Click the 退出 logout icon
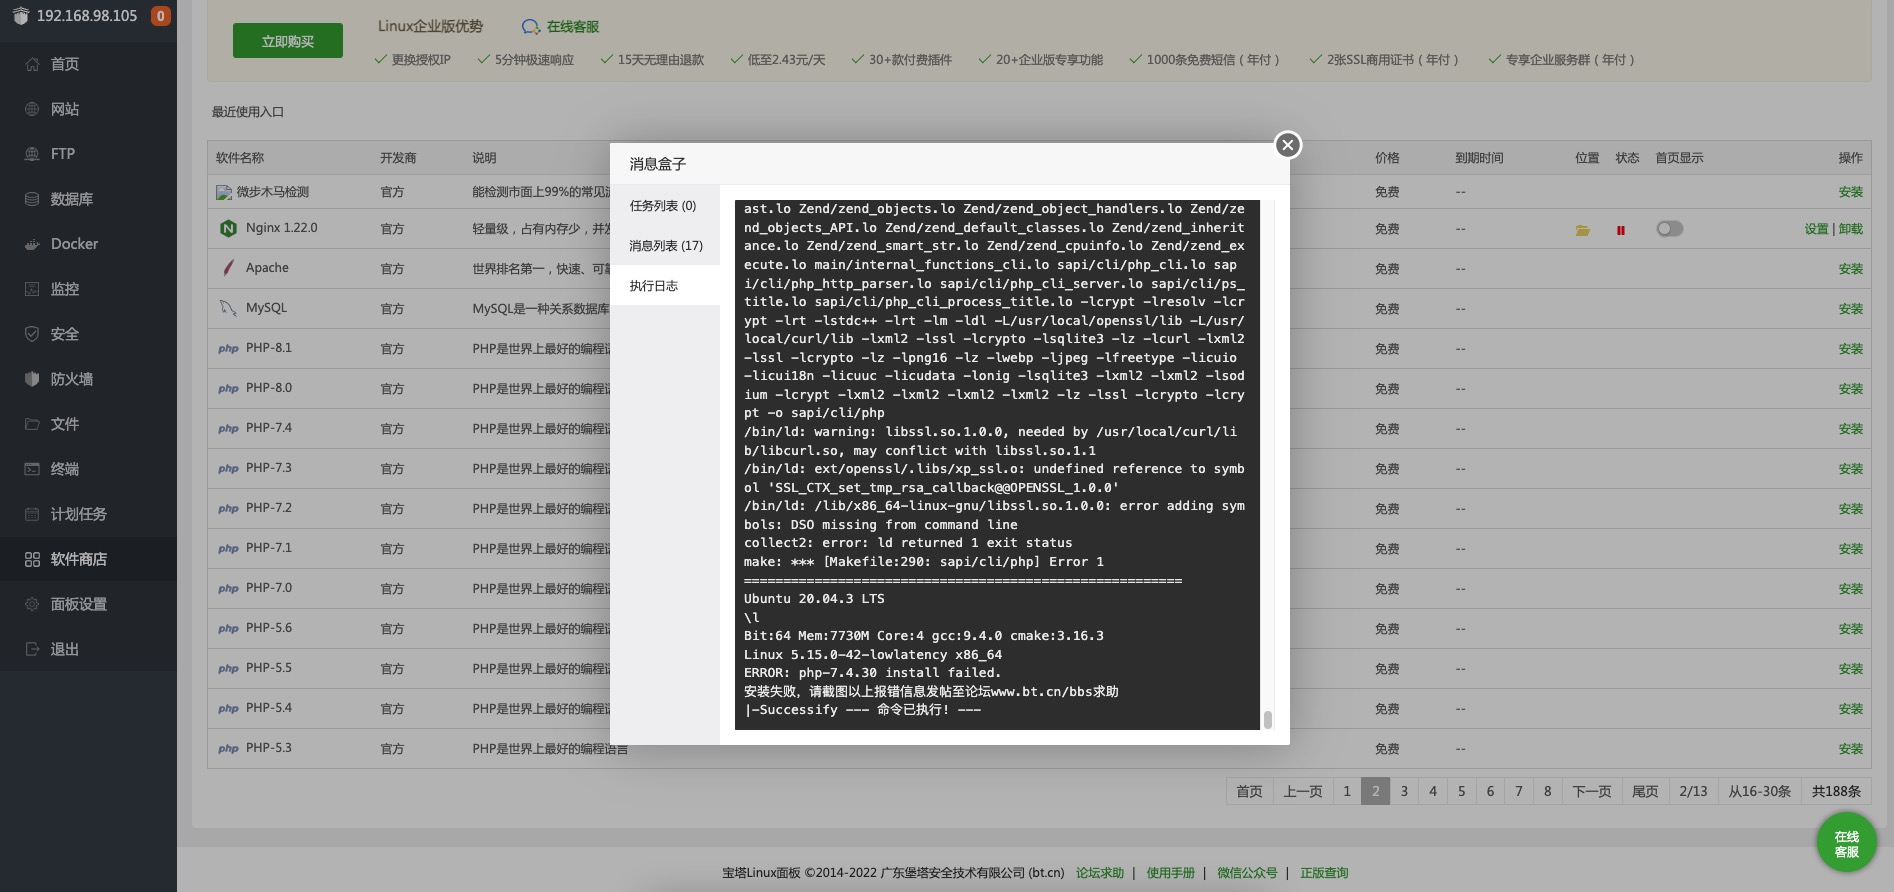This screenshot has height=892, width=1894. [x=32, y=649]
